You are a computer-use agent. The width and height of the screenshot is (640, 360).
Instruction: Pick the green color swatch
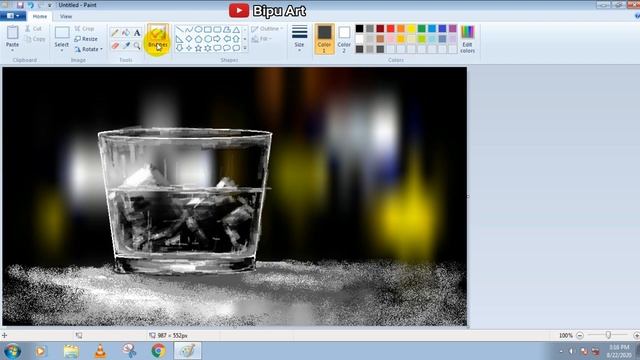pyautogui.click(x=421, y=28)
